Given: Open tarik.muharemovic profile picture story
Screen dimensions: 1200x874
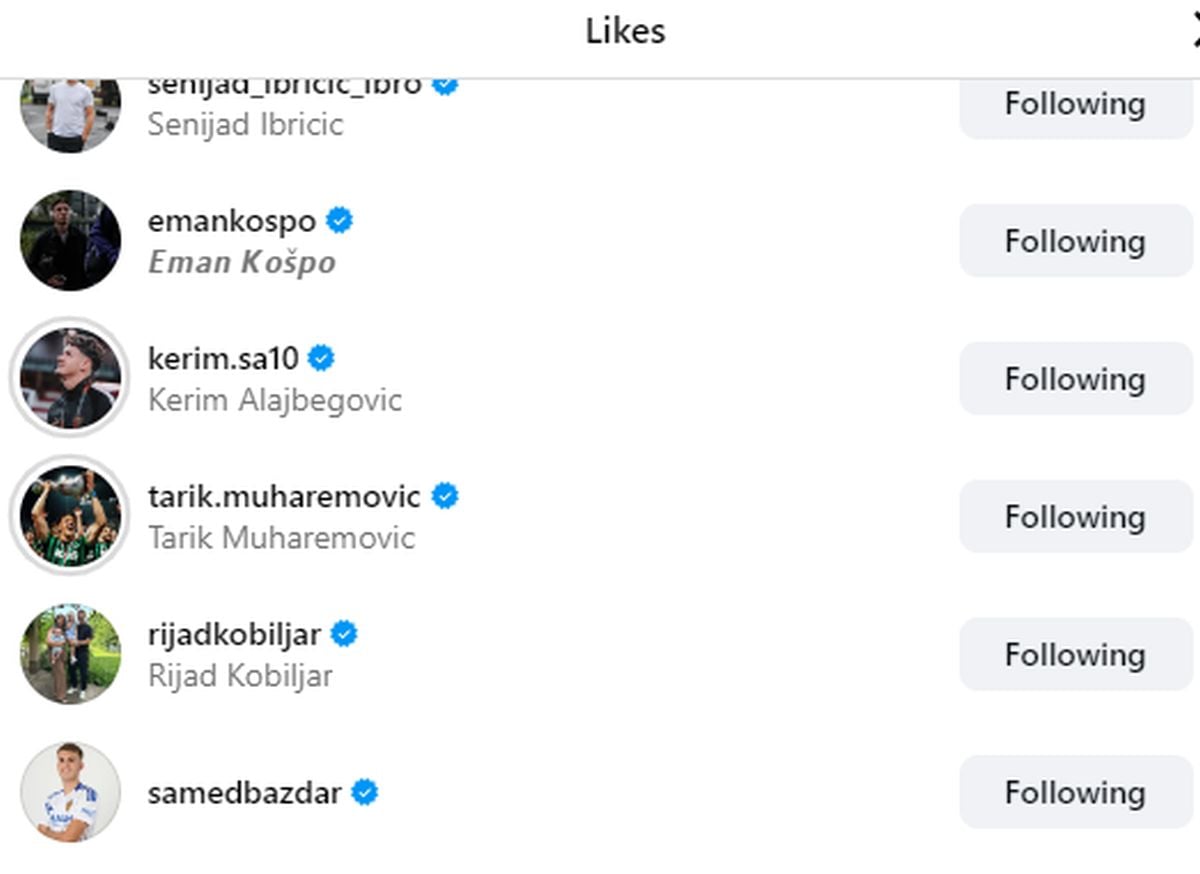Looking at the screenshot, I should (70, 517).
